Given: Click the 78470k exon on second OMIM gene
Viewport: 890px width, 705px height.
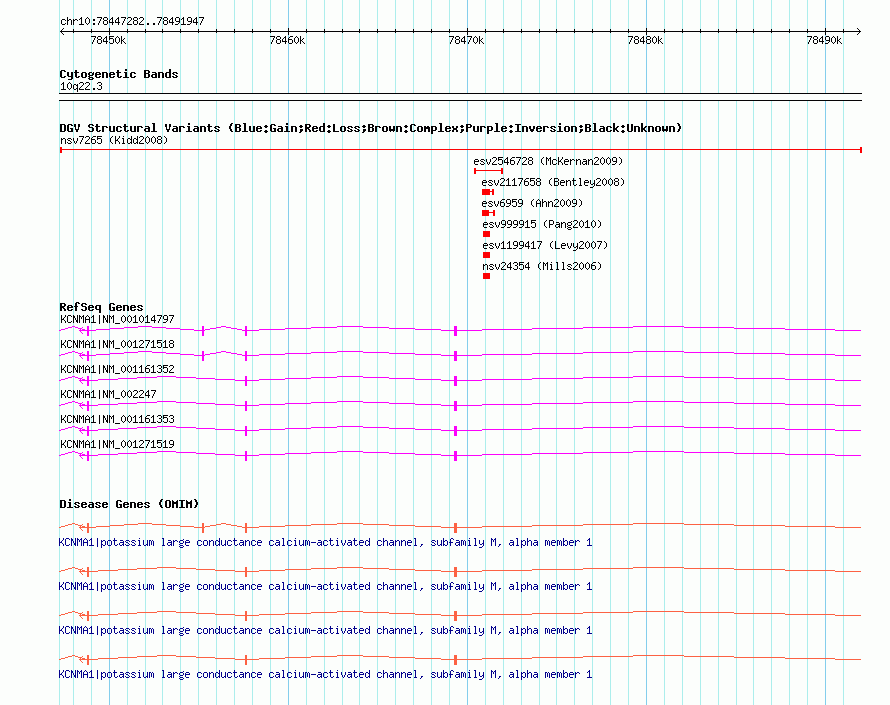Looking at the screenshot, I should (455, 572).
